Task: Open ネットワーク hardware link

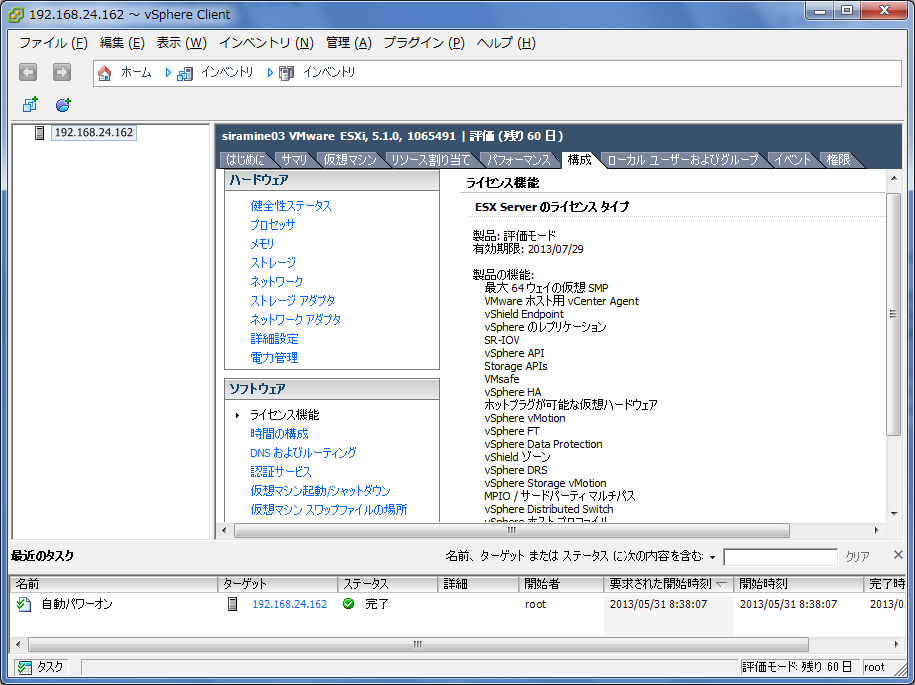Action: [277, 282]
